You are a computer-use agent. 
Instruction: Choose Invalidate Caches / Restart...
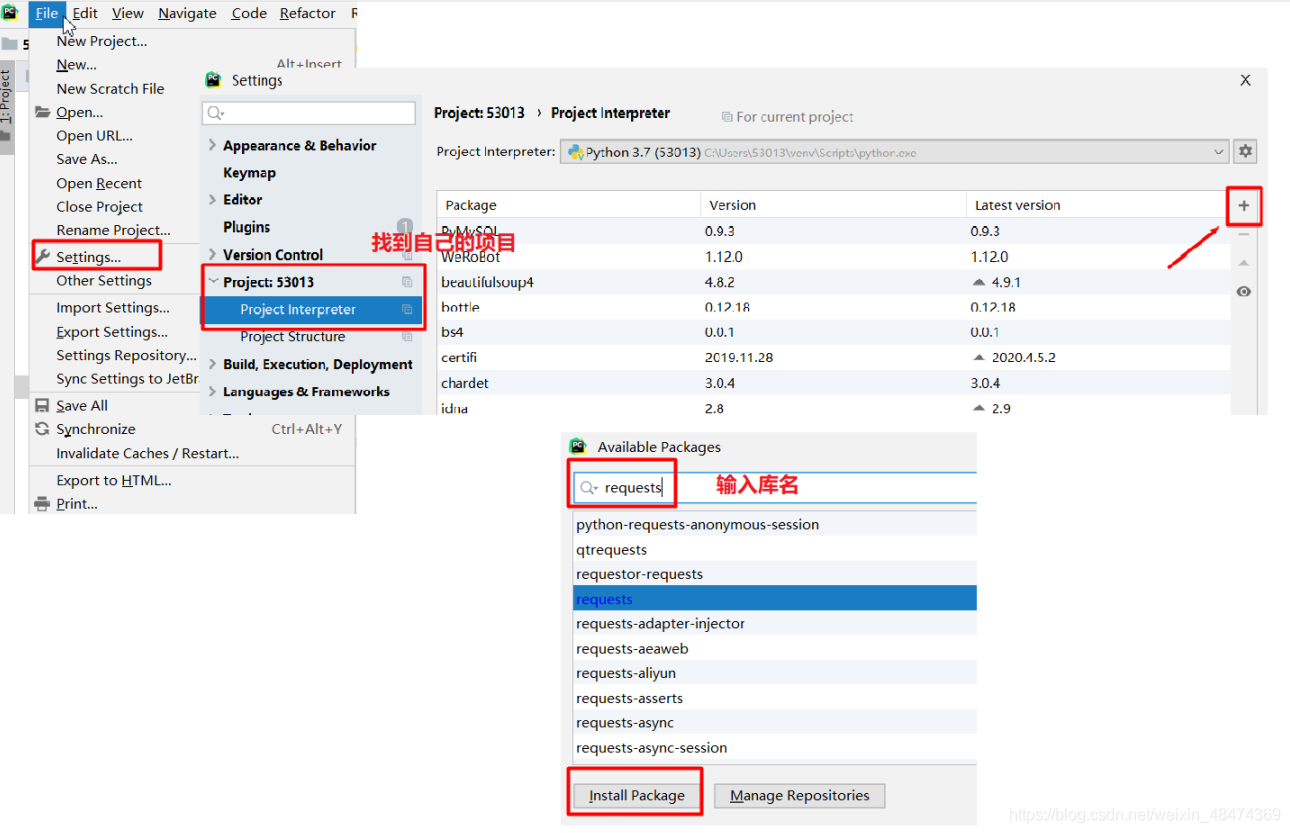pyautogui.click(x=148, y=453)
